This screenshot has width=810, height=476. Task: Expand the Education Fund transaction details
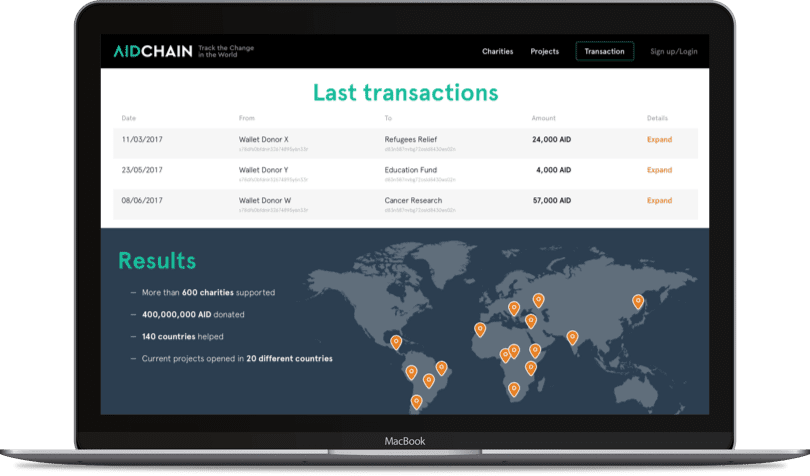(659, 170)
